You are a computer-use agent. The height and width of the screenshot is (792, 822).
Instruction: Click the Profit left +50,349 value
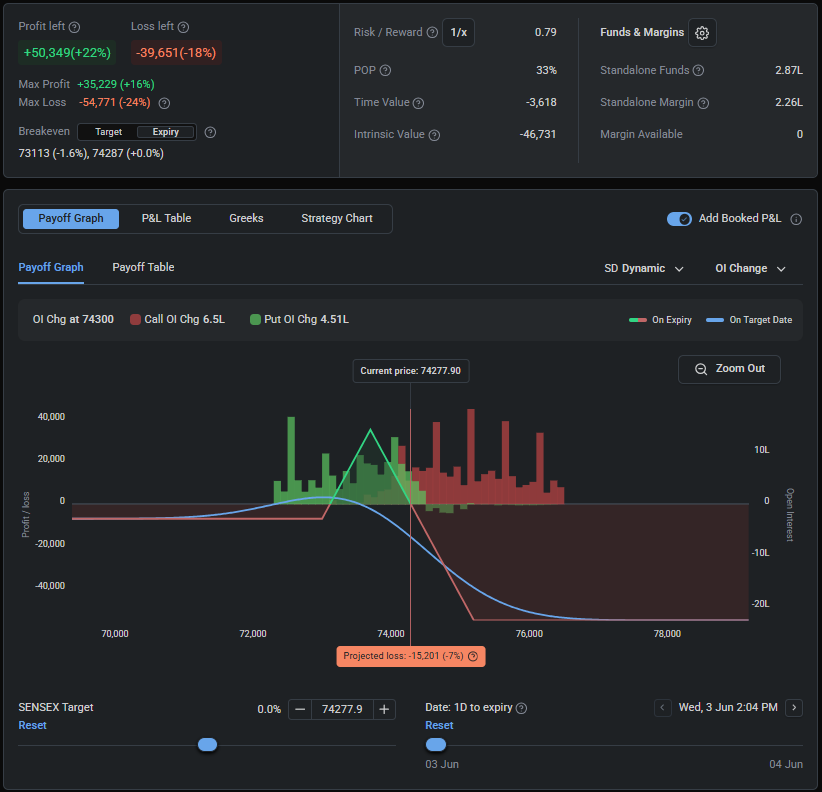[67, 53]
